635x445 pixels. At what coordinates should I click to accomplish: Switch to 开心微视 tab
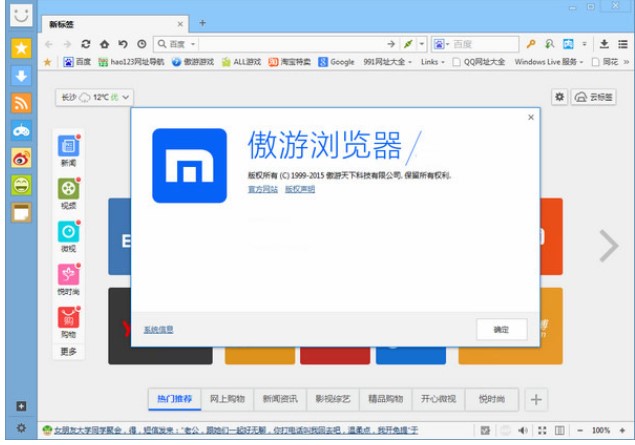pos(438,399)
